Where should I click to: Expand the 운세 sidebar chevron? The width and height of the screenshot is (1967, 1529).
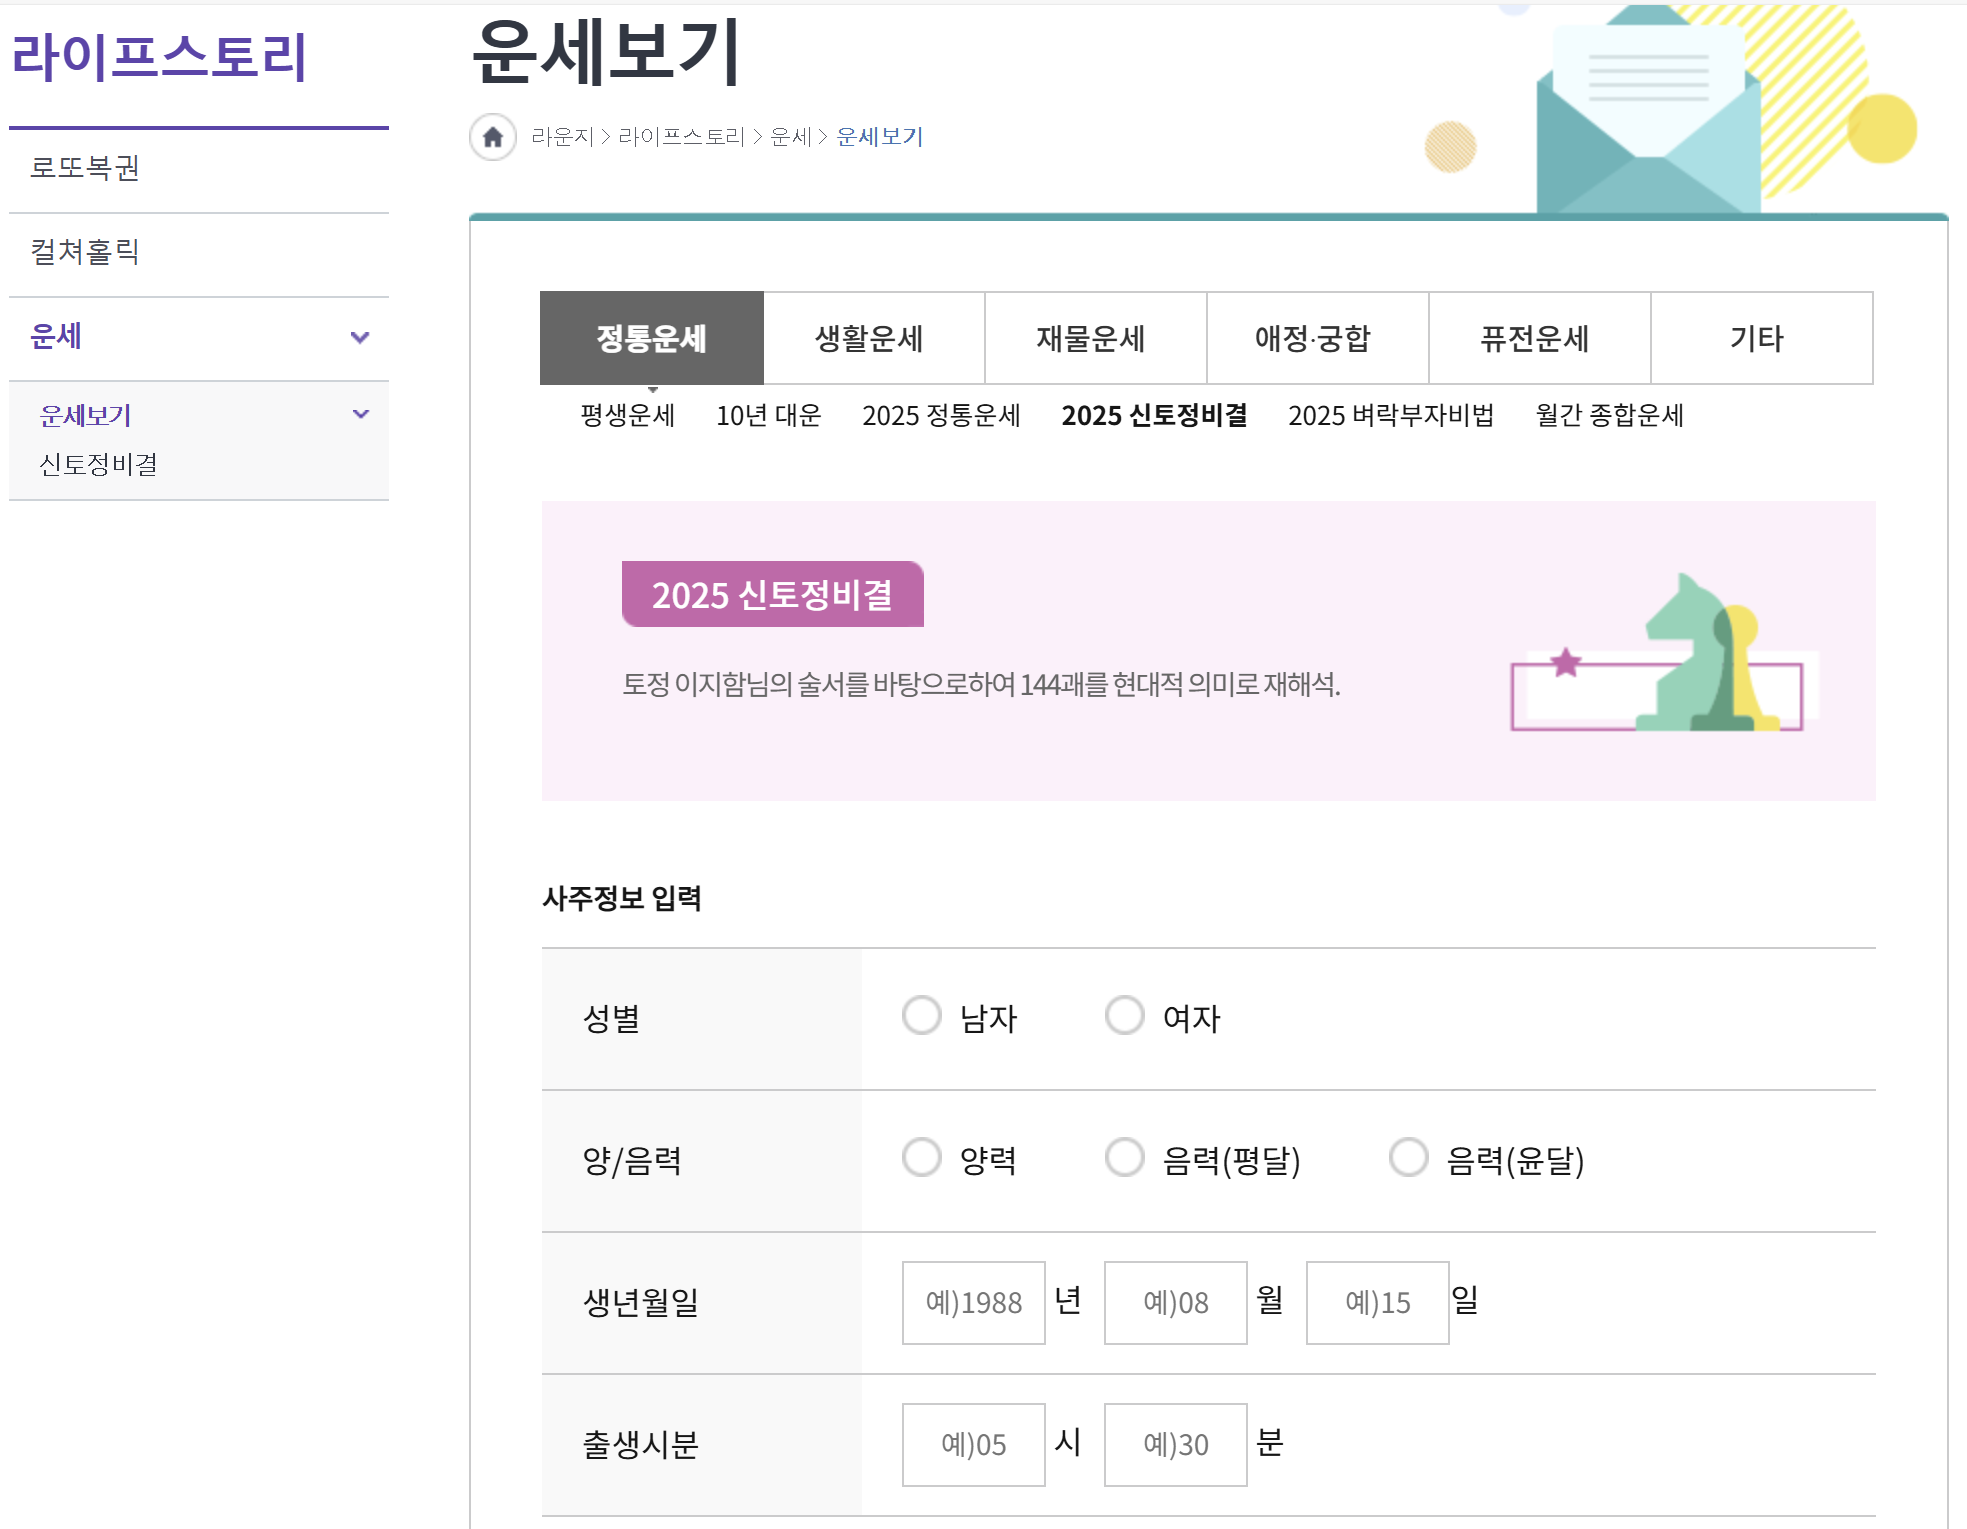(x=360, y=337)
